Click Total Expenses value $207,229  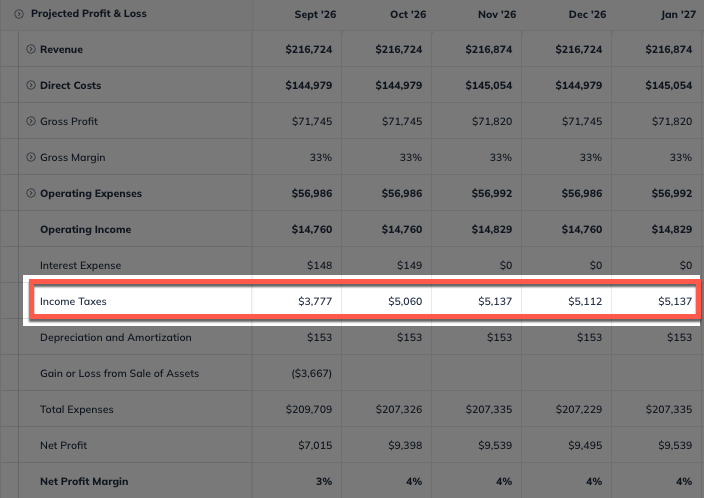pos(579,410)
